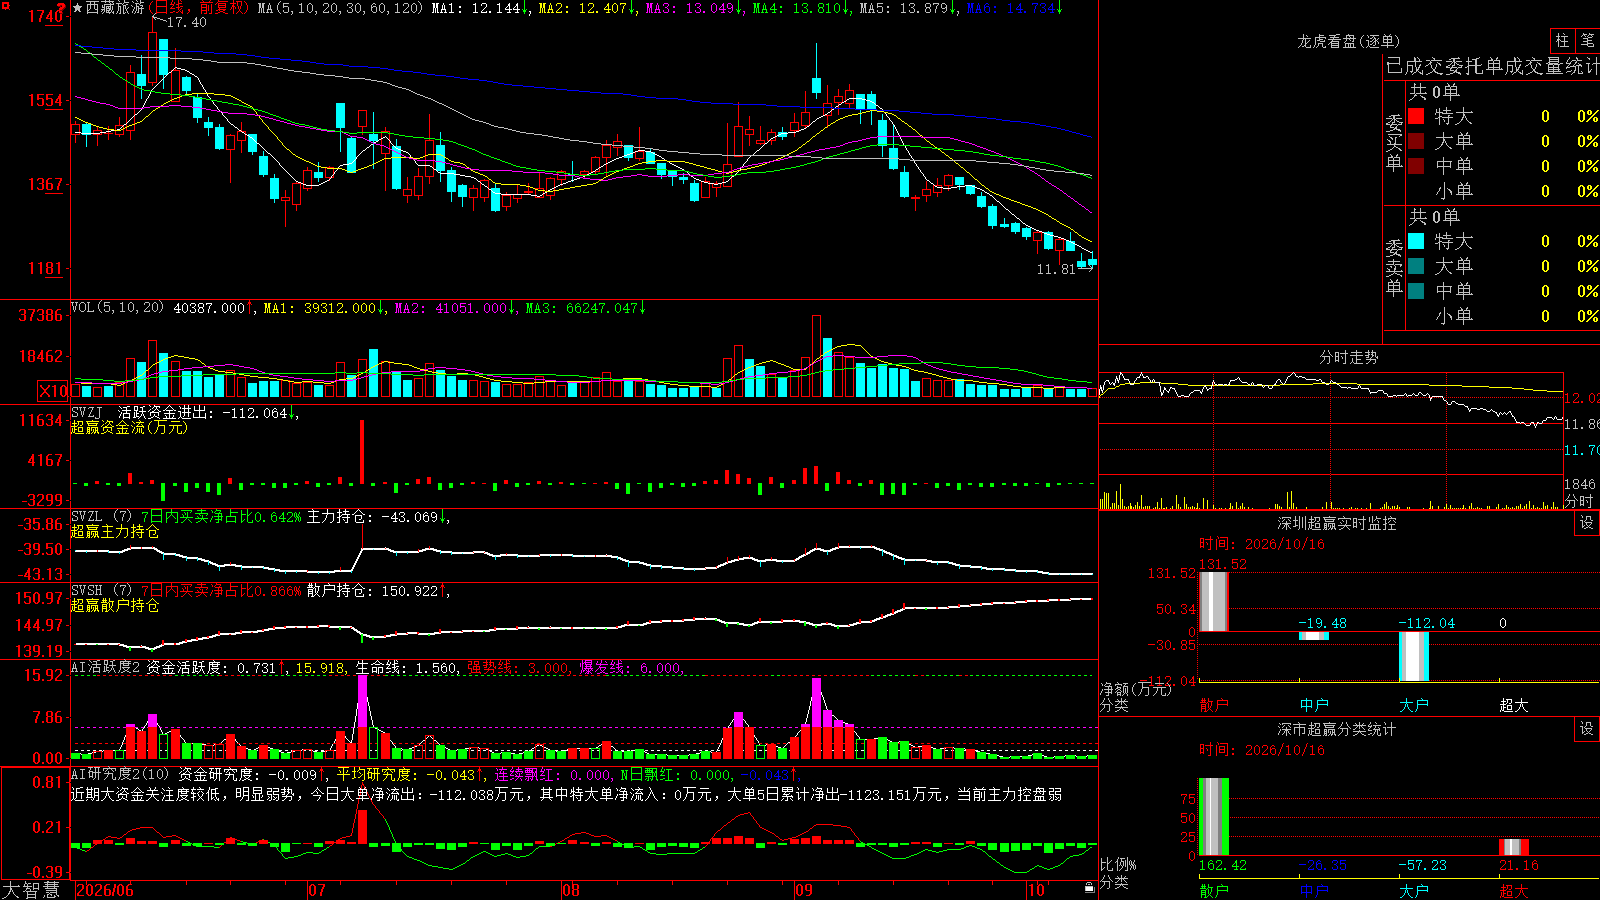
Task: Click the SVZL (7) indicator label
Action: tap(101, 517)
